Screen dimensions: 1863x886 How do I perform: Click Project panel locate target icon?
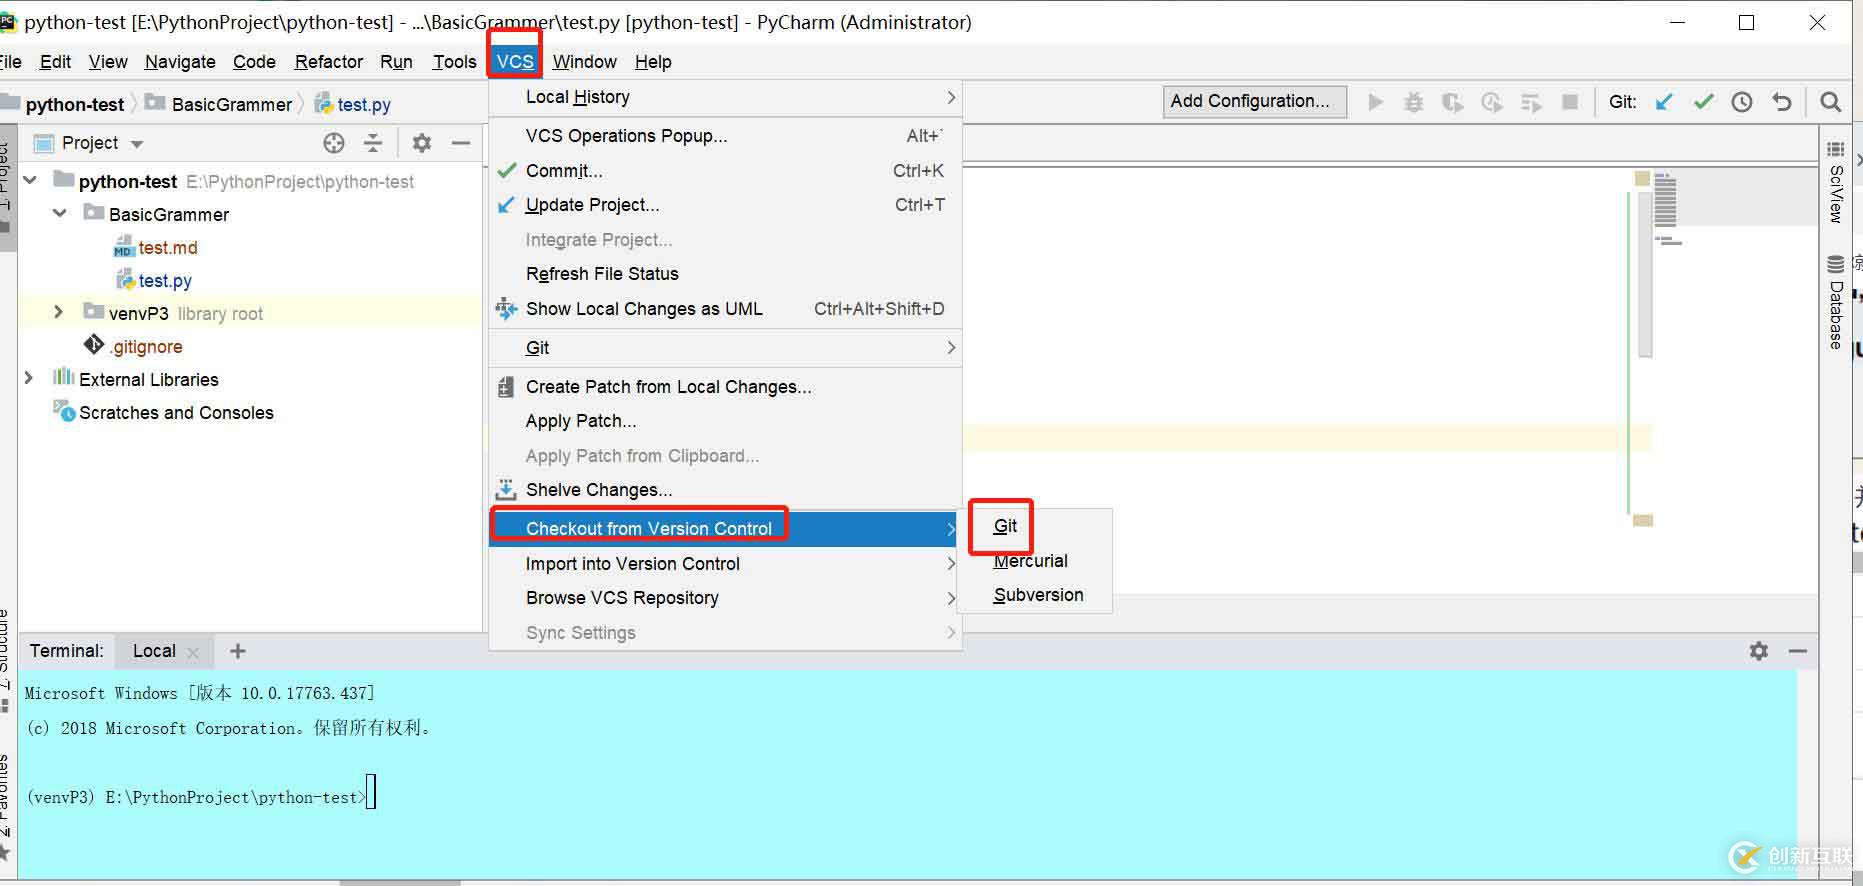pyautogui.click(x=334, y=143)
